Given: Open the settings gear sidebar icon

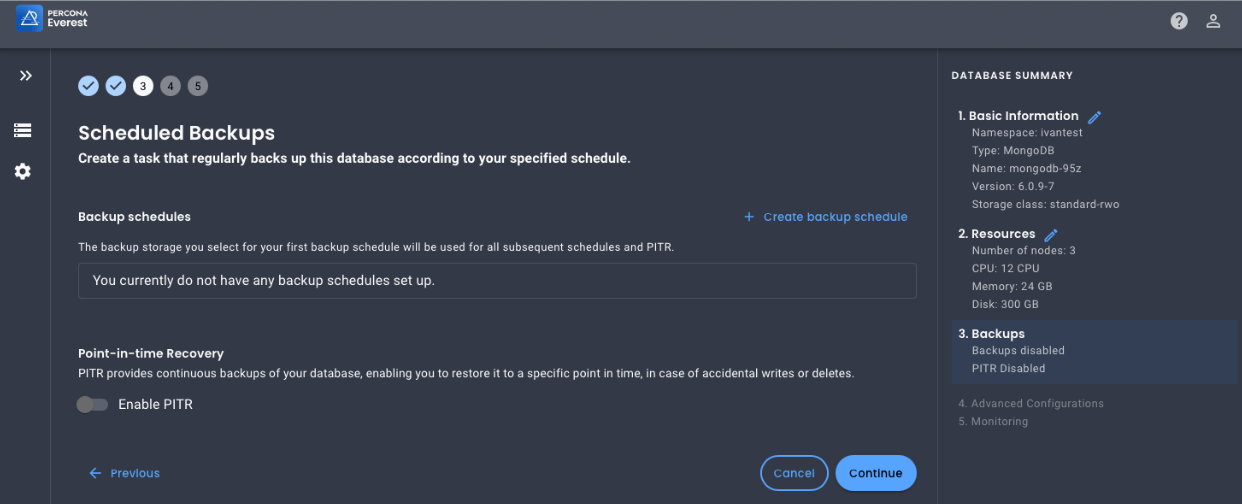Looking at the screenshot, I should (22, 172).
